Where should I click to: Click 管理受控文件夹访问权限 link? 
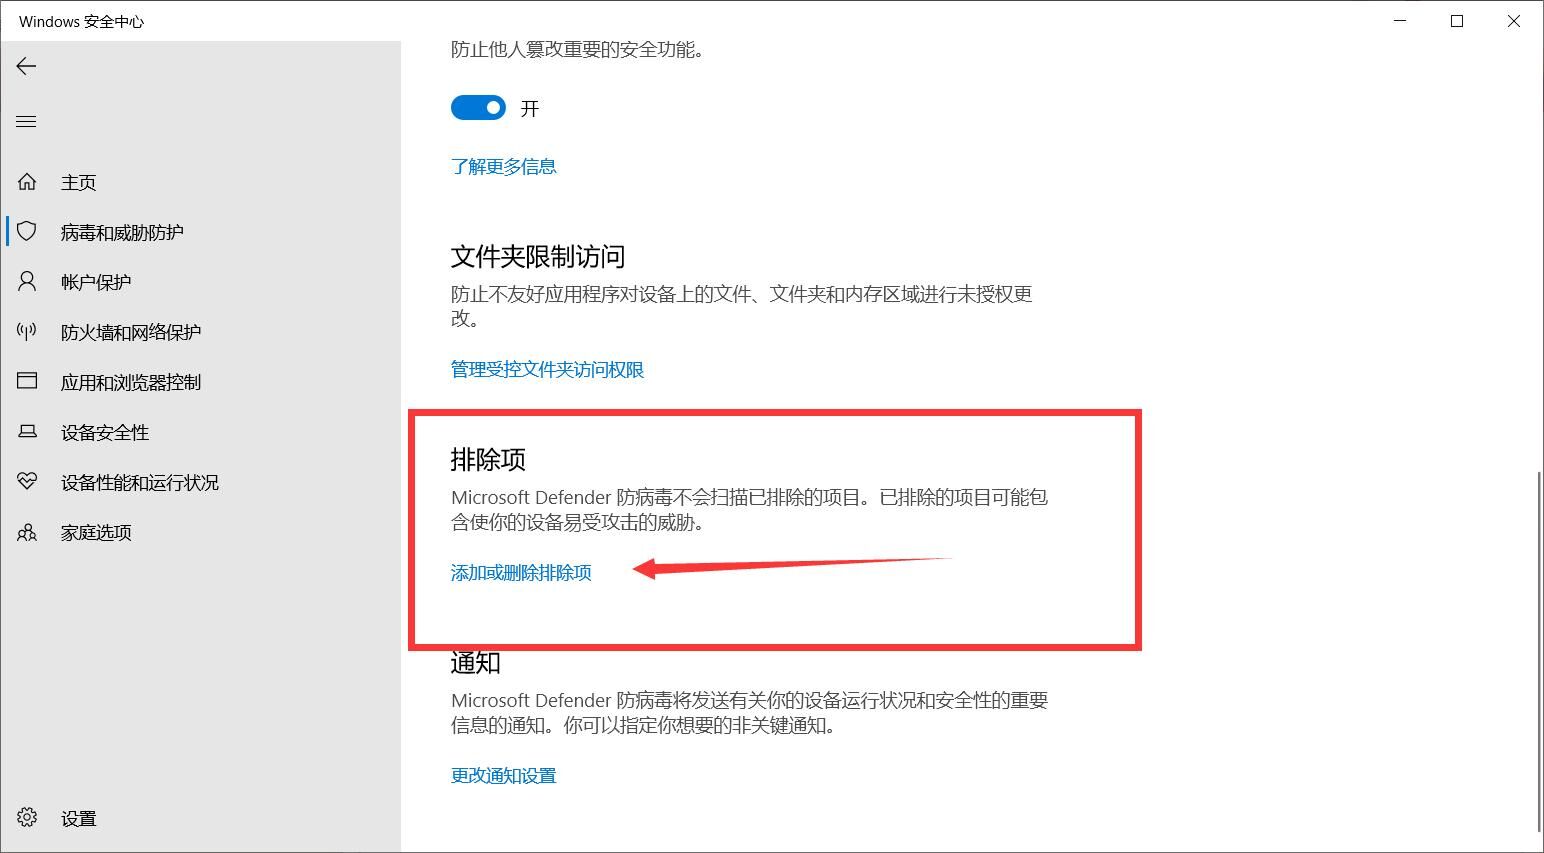point(547,370)
